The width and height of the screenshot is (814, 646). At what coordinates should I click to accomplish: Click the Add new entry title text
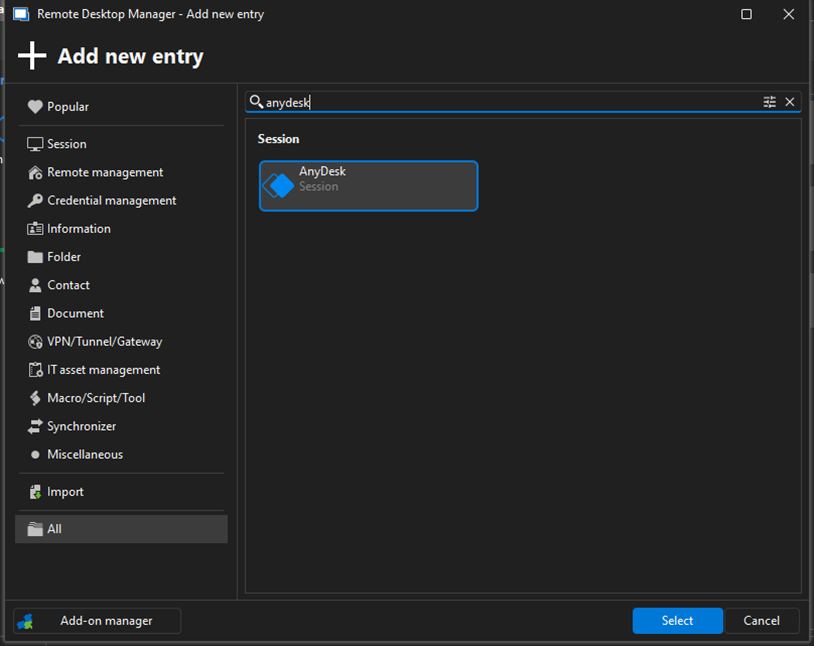pyautogui.click(x=130, y=56)
